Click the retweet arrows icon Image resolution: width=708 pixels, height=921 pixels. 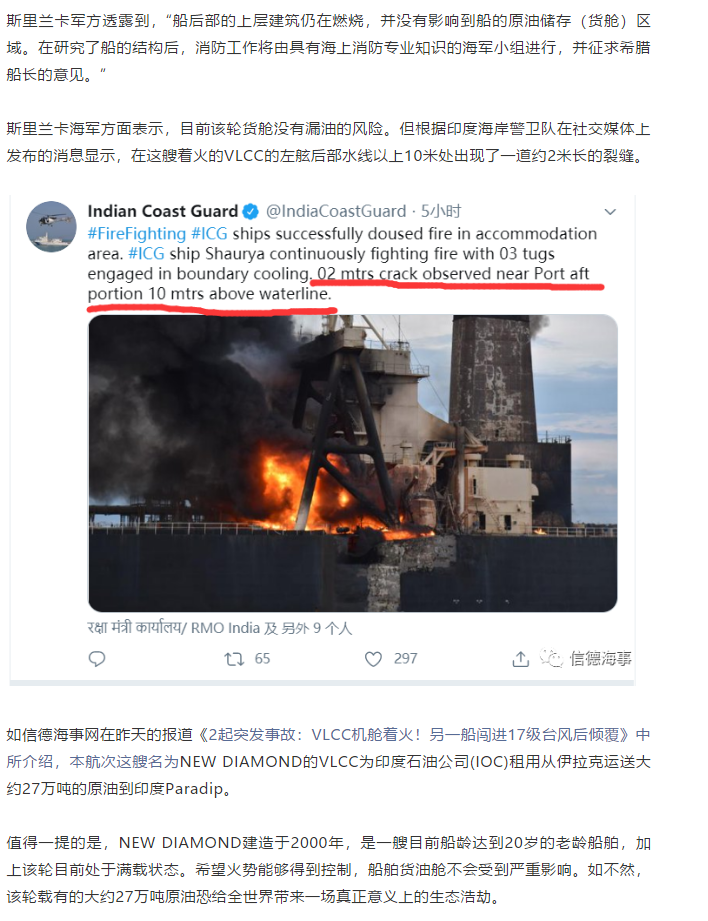[x=234, y=659]
